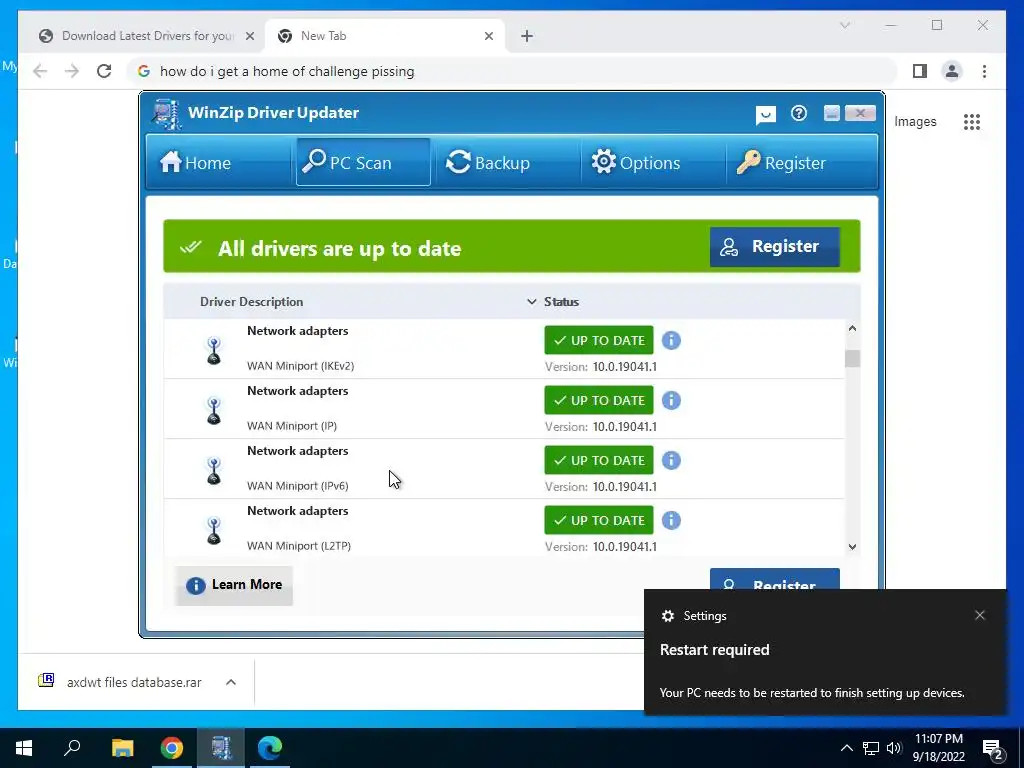The image size is (1024, 768).
Task: Click UP TO DATE badge for WAN Miniport (IPv6)
Action: click(x=599, y=460)
